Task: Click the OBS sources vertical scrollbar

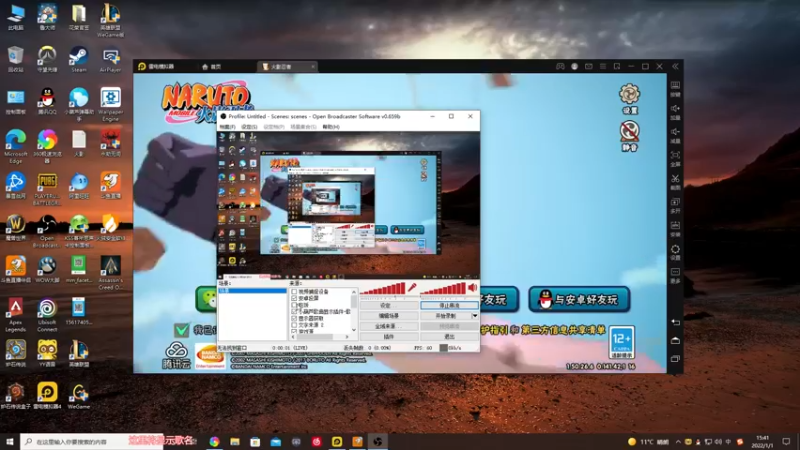Action: 354,310
